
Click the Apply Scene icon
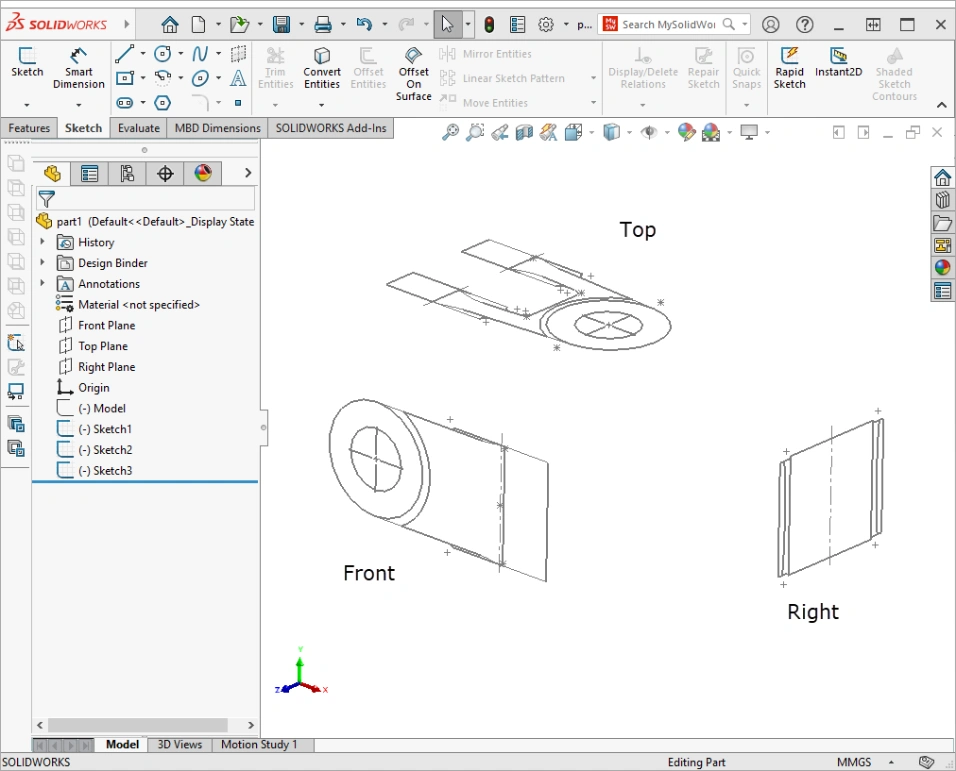(x=711, y=132)
